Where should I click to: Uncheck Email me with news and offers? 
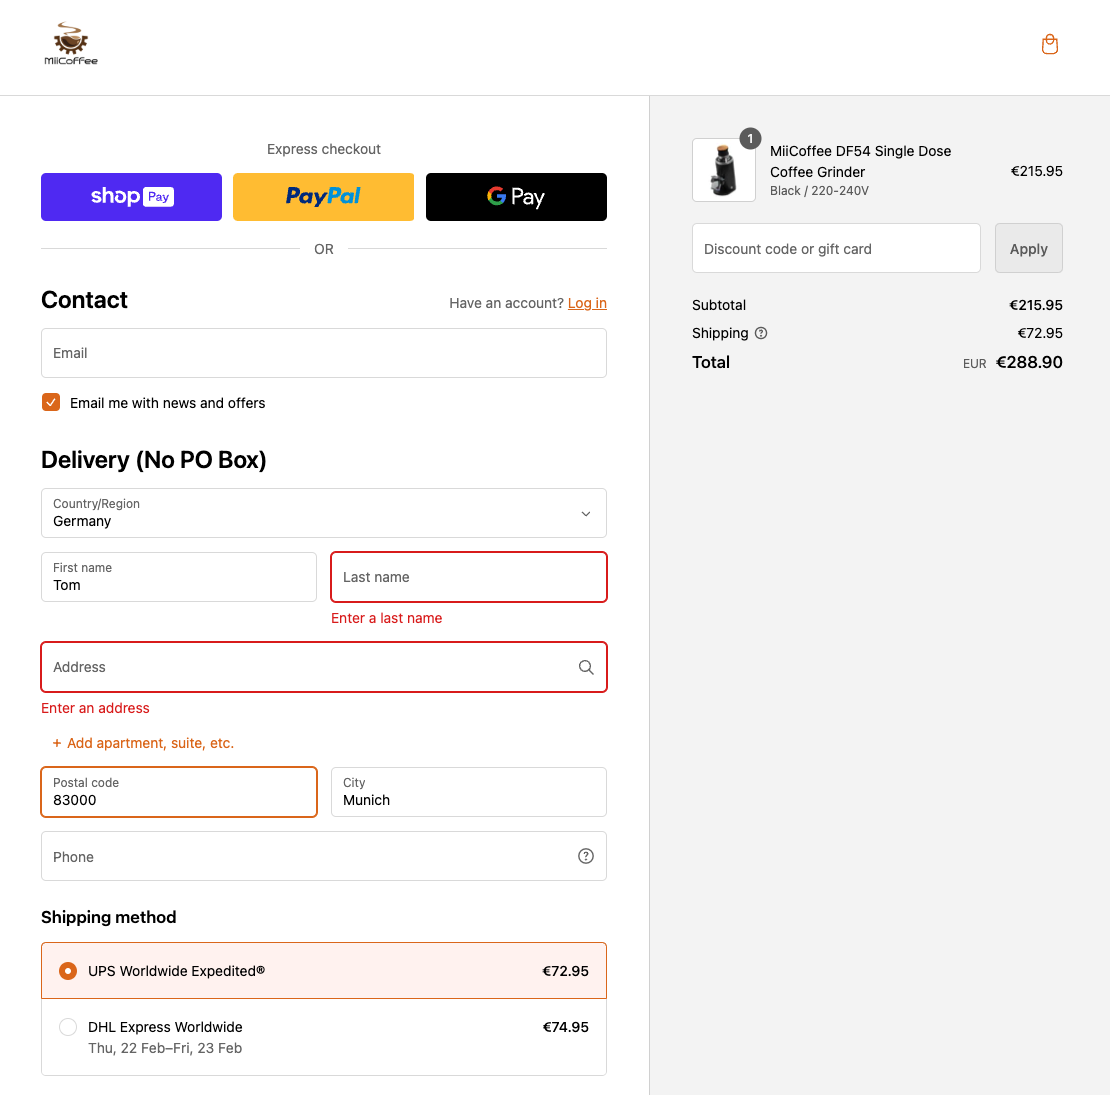coord(51,402)
